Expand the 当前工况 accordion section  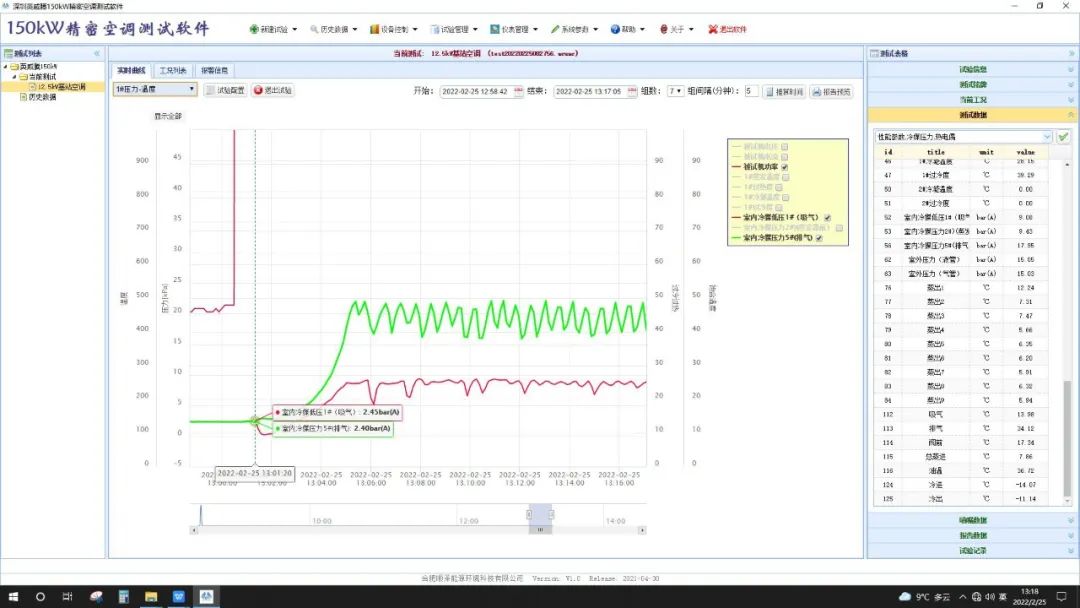tap(972, 100)
